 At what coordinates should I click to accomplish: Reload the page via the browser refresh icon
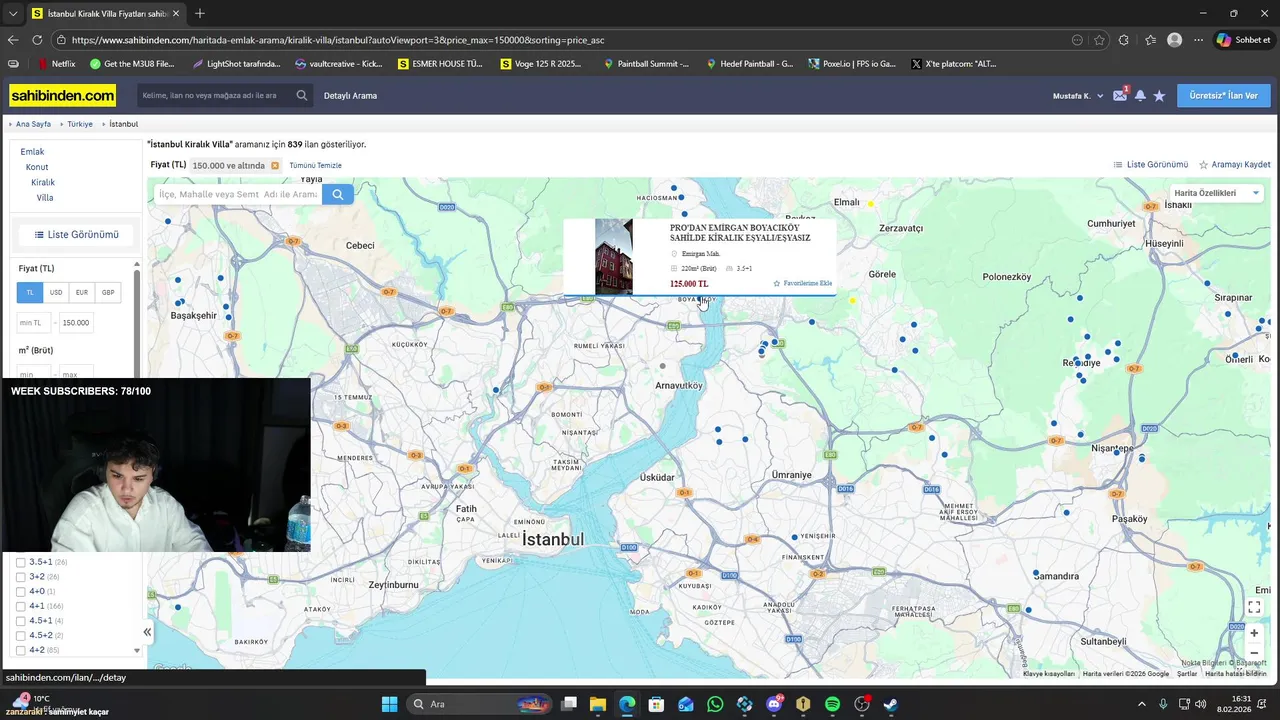click(37, 40)
